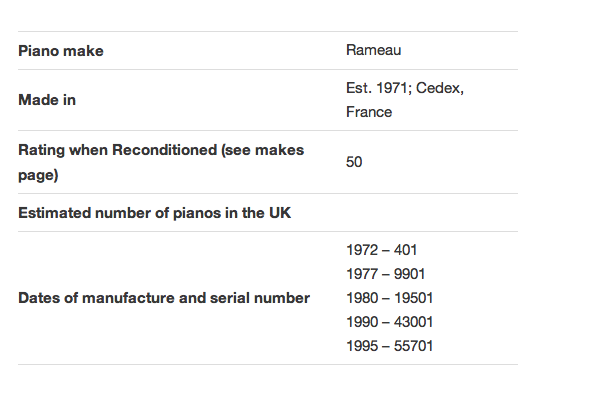The width and height of the screenshot is (599, 414).
Task: Click the 1977 – 9901 entry
Action: pyautogui.click(x=385, y=274)
